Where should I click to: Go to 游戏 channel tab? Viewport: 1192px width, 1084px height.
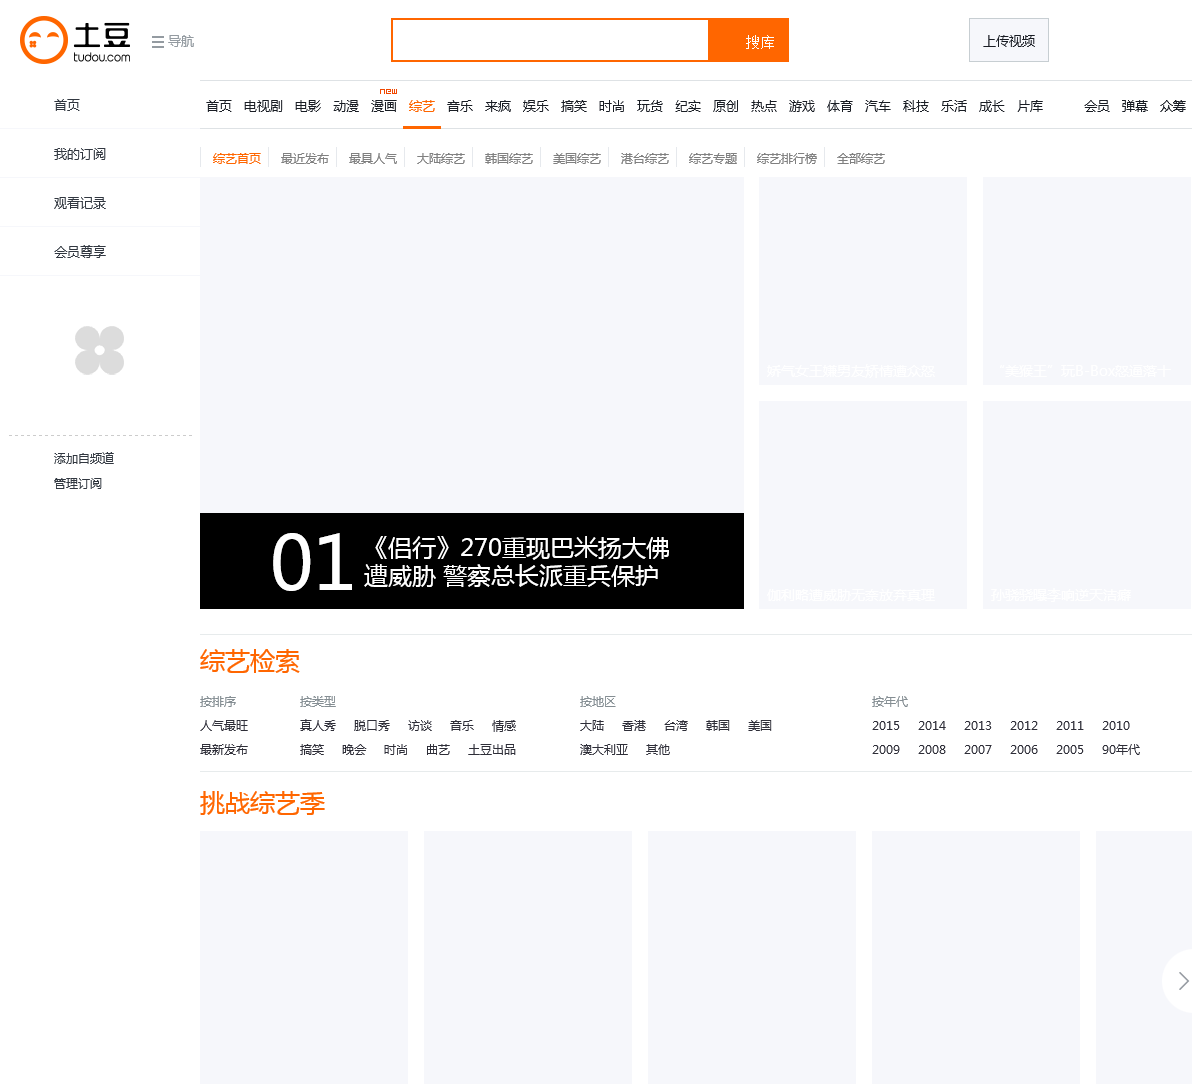[x=802, y=106]
